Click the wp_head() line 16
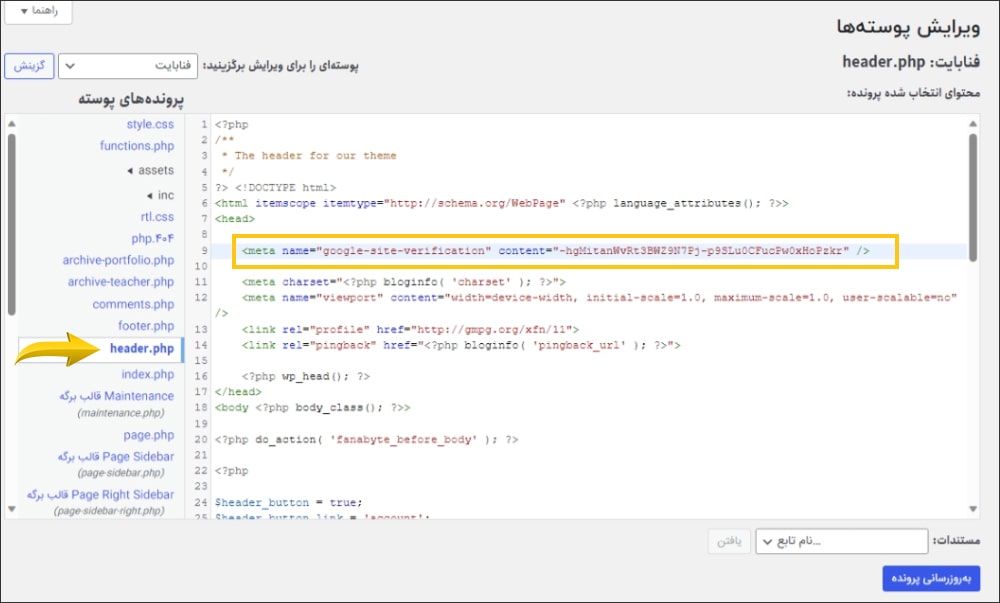1000x603 pixels. tap(305, 377)
